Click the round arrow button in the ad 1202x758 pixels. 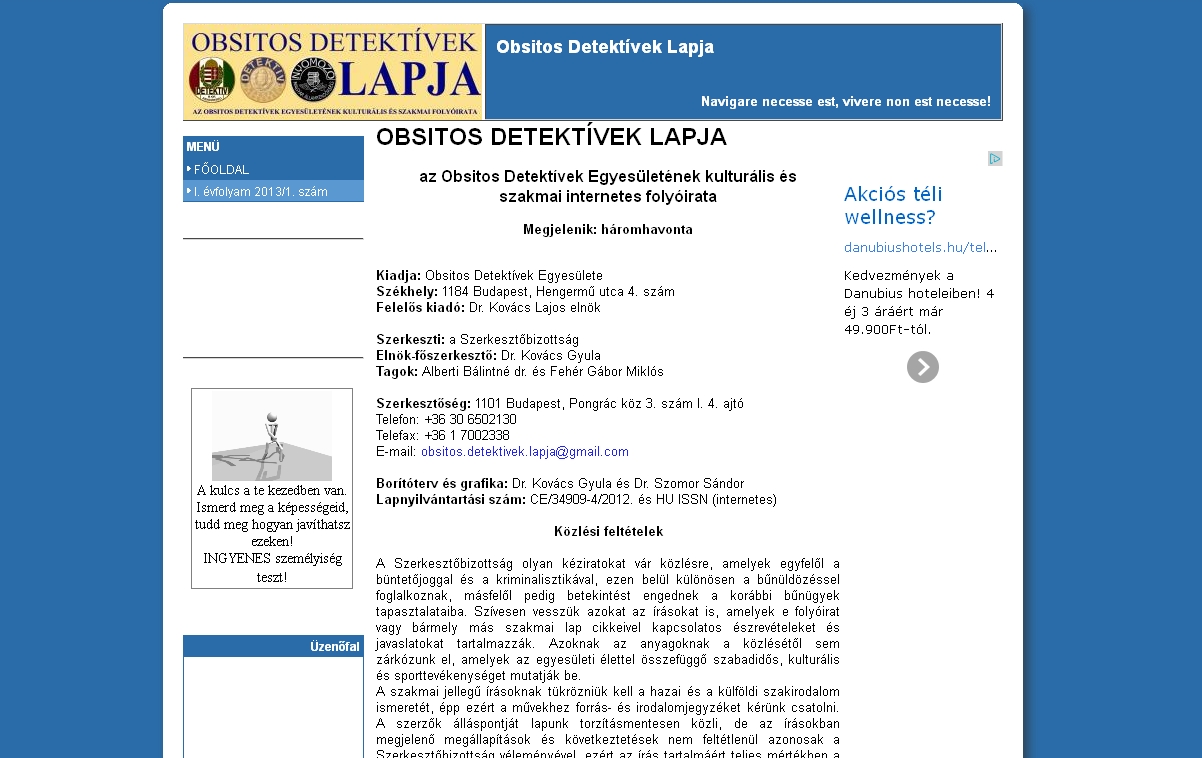coord(923,367)
